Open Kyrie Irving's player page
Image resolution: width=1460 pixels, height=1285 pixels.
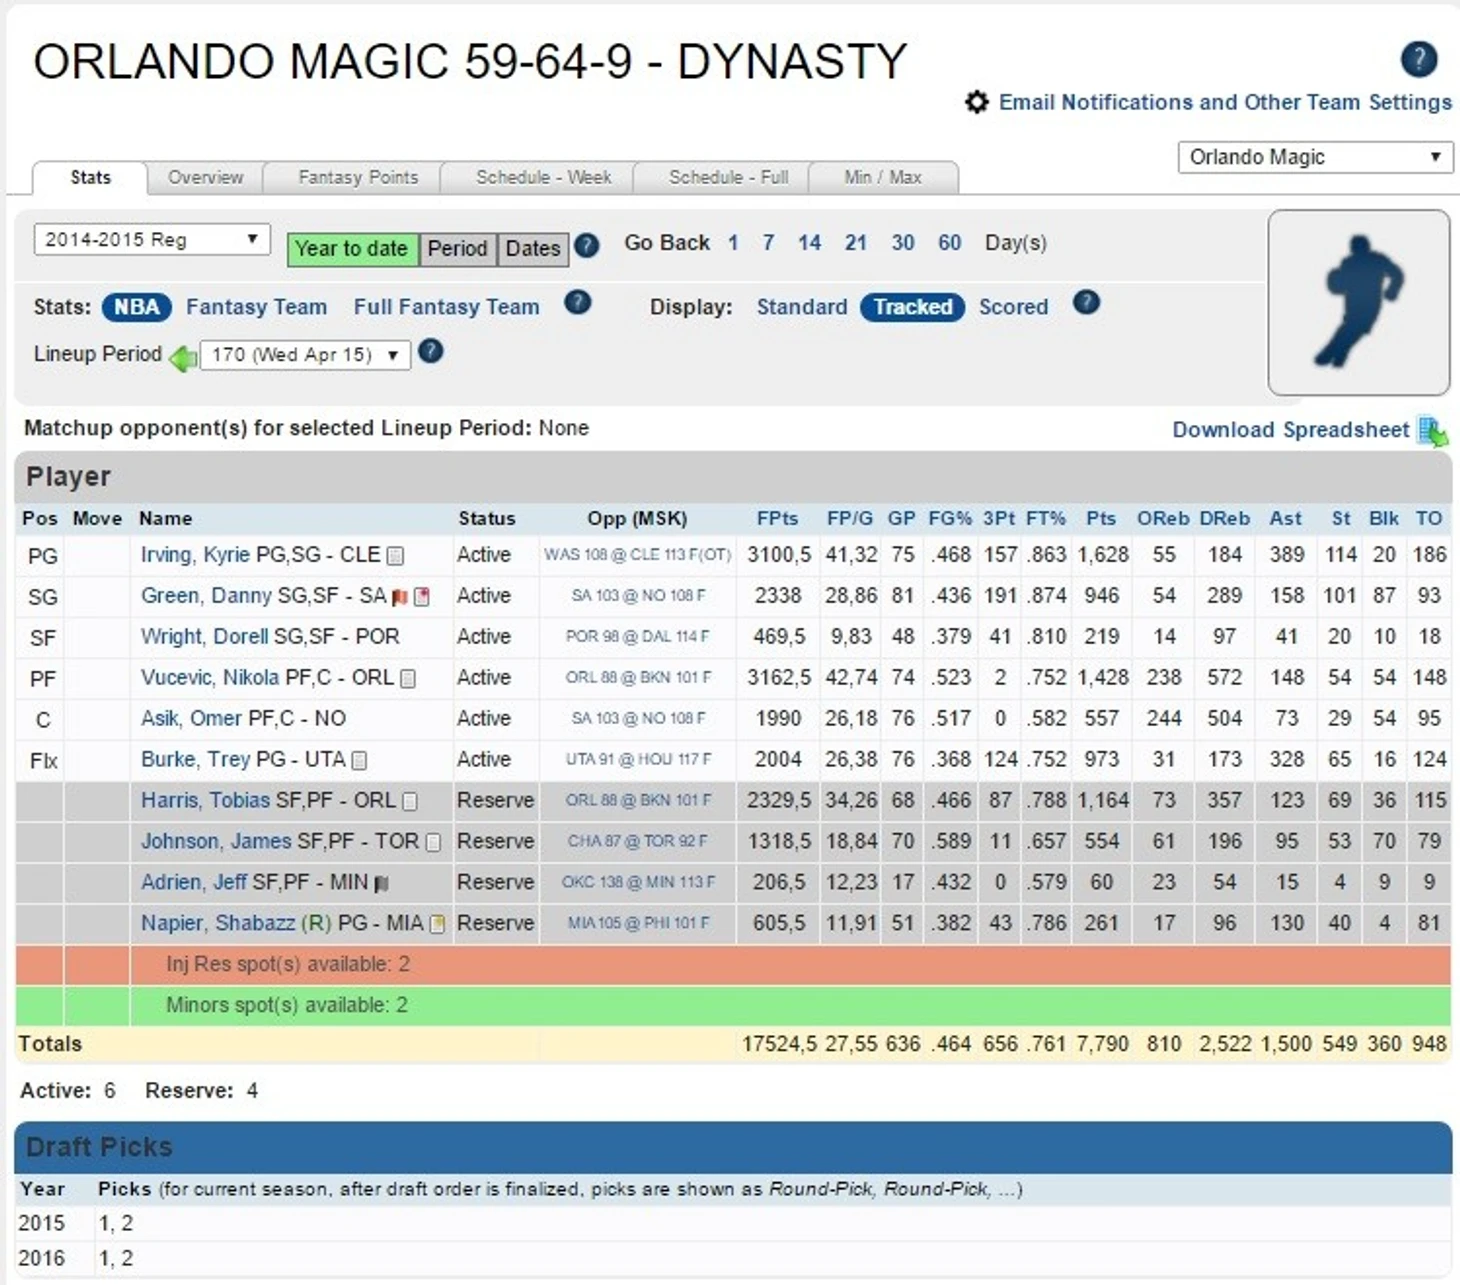coord(195,555)
